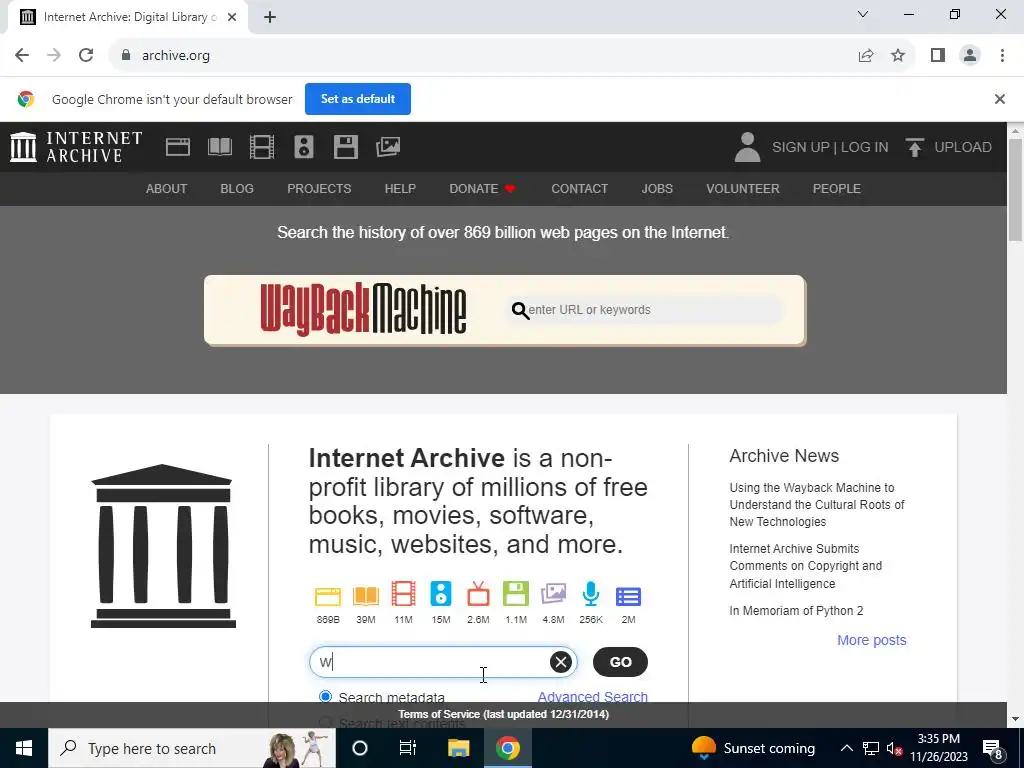
Task: Open the Web icon in Archive top nav
Action: tap(178, 147)
